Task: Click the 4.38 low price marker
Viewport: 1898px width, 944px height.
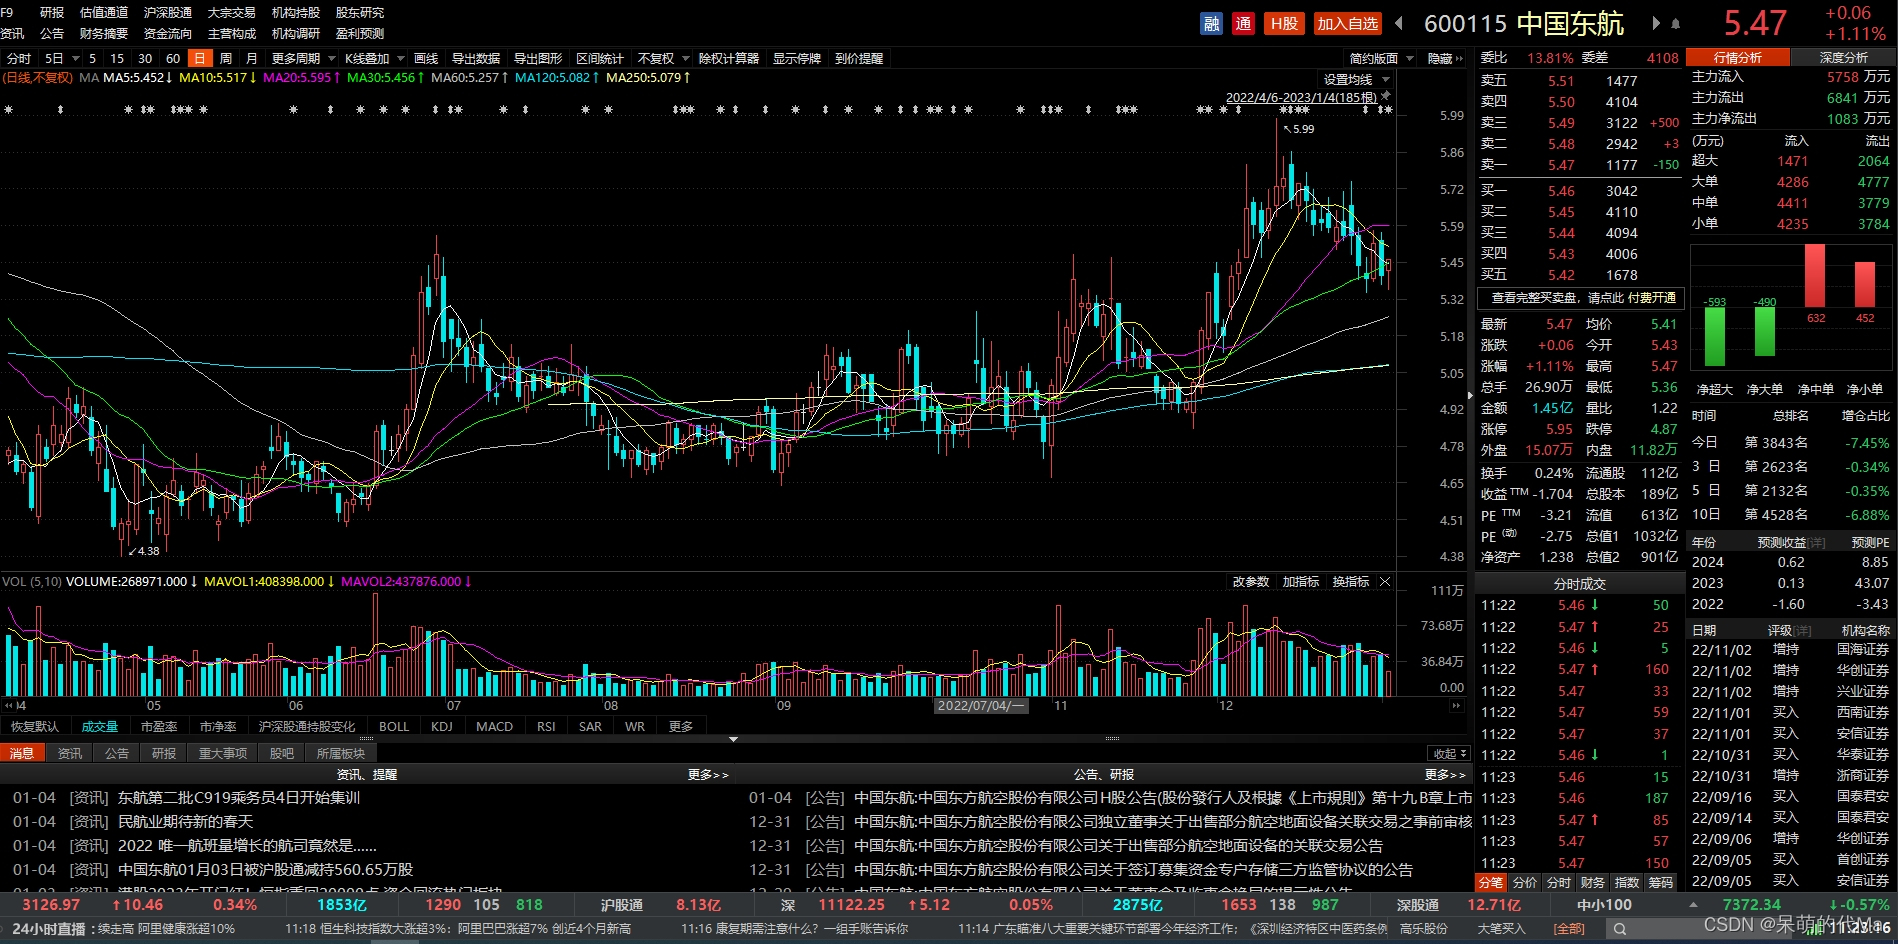Action: 144,551
